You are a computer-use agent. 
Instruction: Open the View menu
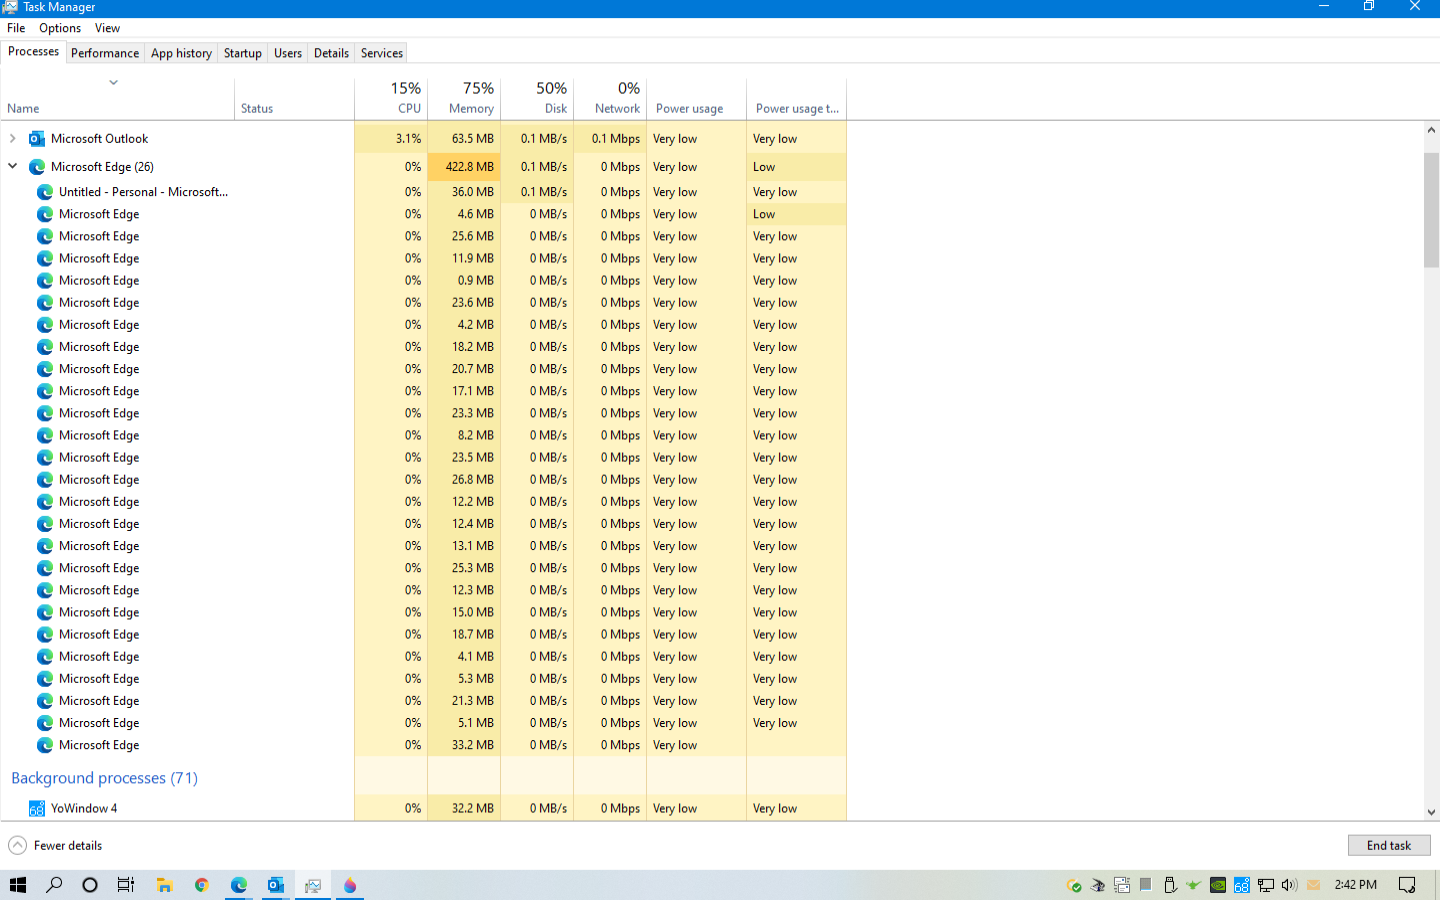(x=107, y=28)
